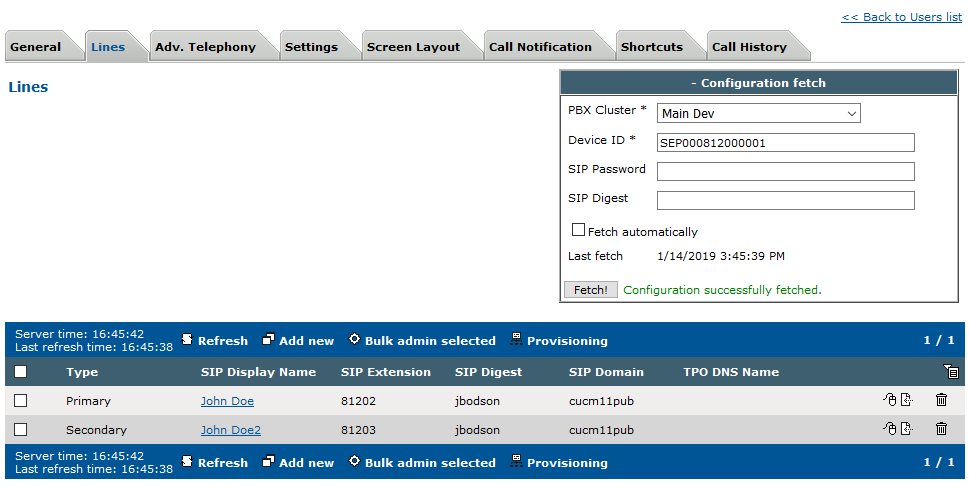Click the document-arrow icon in the Secondary row
Image resolution: width=969 pixels, height=488 pixels.
pos(907,428)
